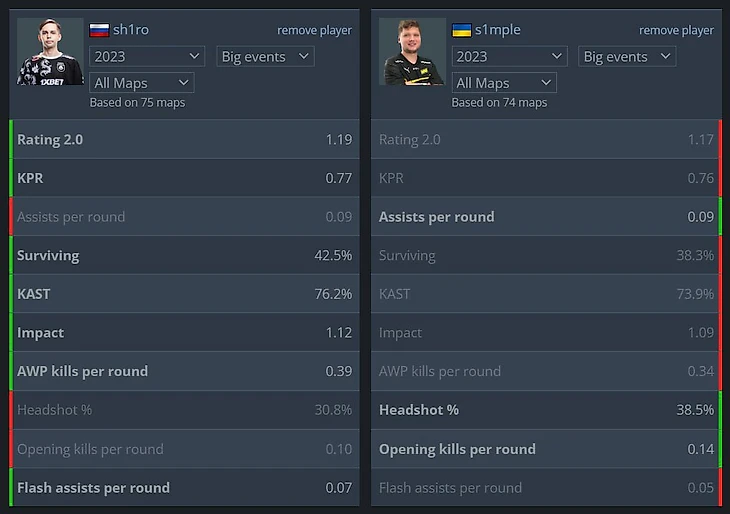Viewport: 730px width, 514px height.
Task: Open the s1mple player name link
Action: [x=498, y=30]
